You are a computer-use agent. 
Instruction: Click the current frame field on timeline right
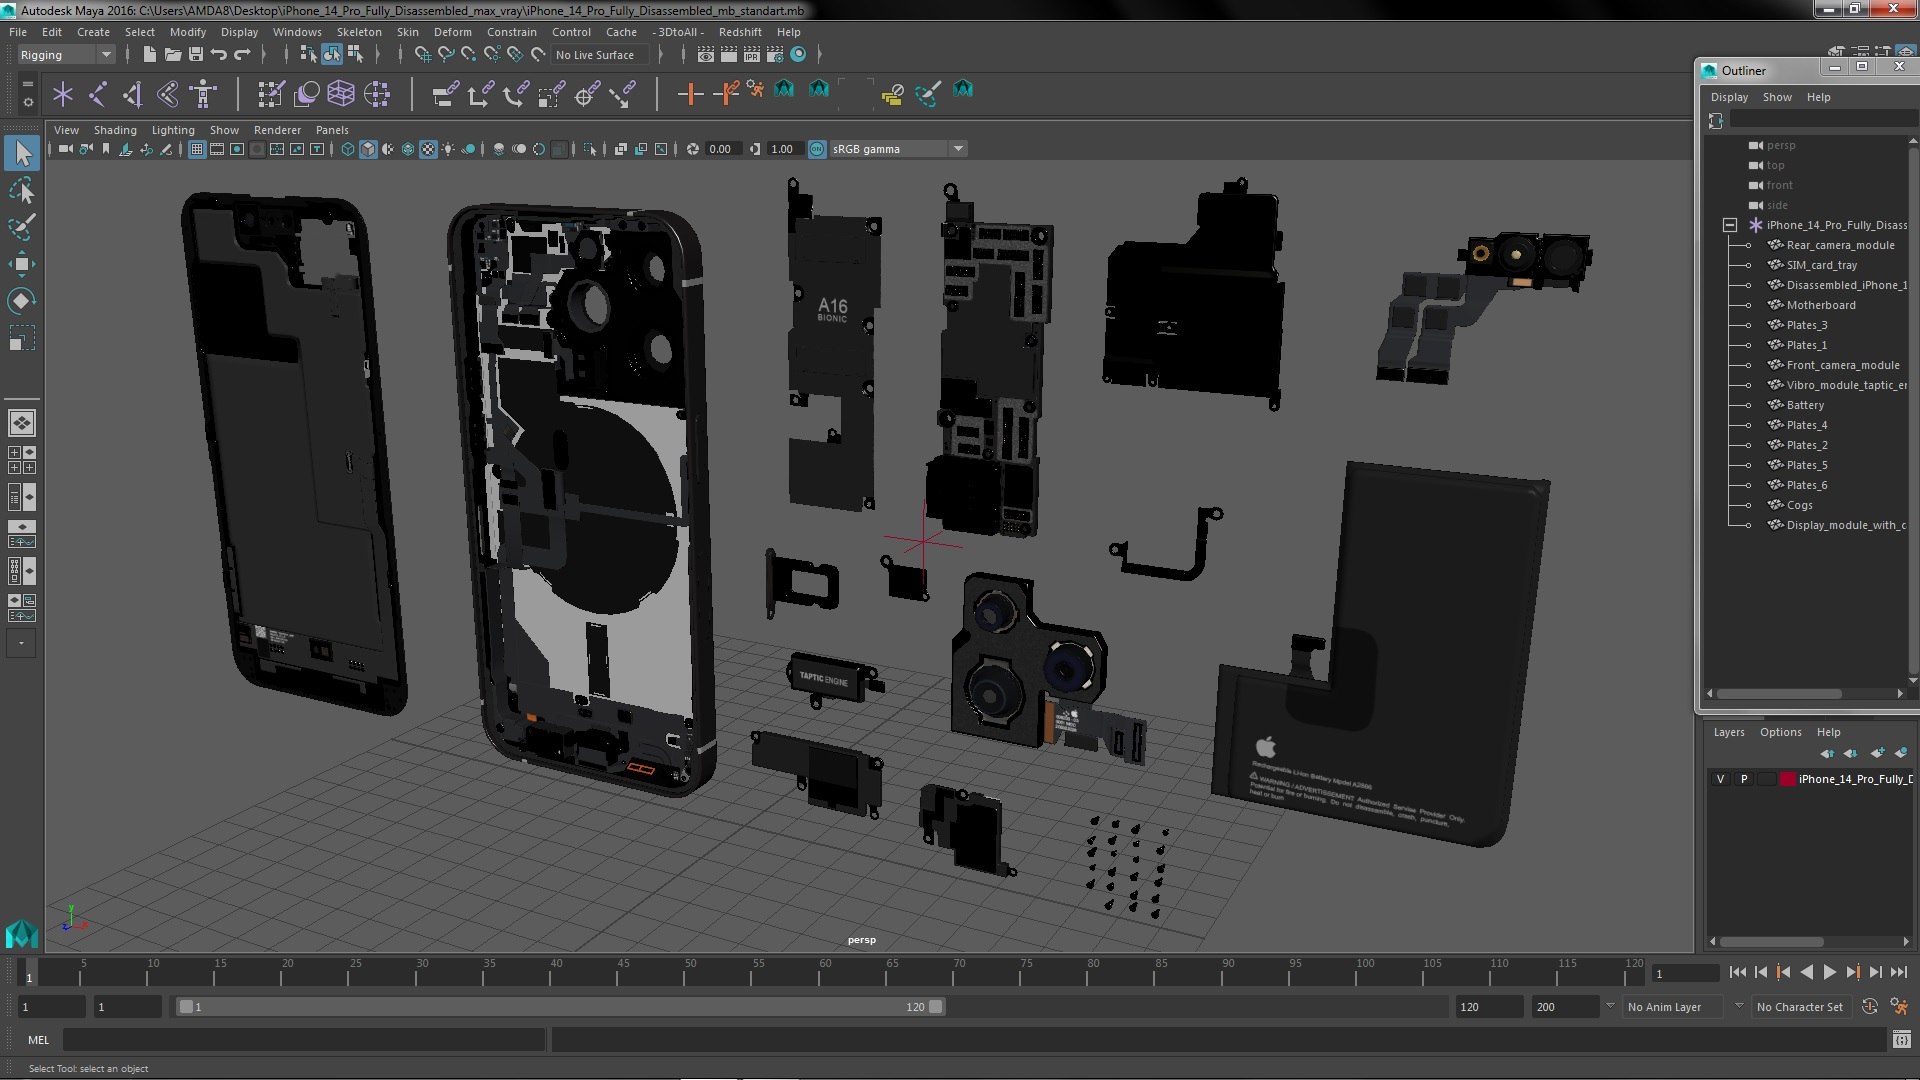click(1685, 973)
